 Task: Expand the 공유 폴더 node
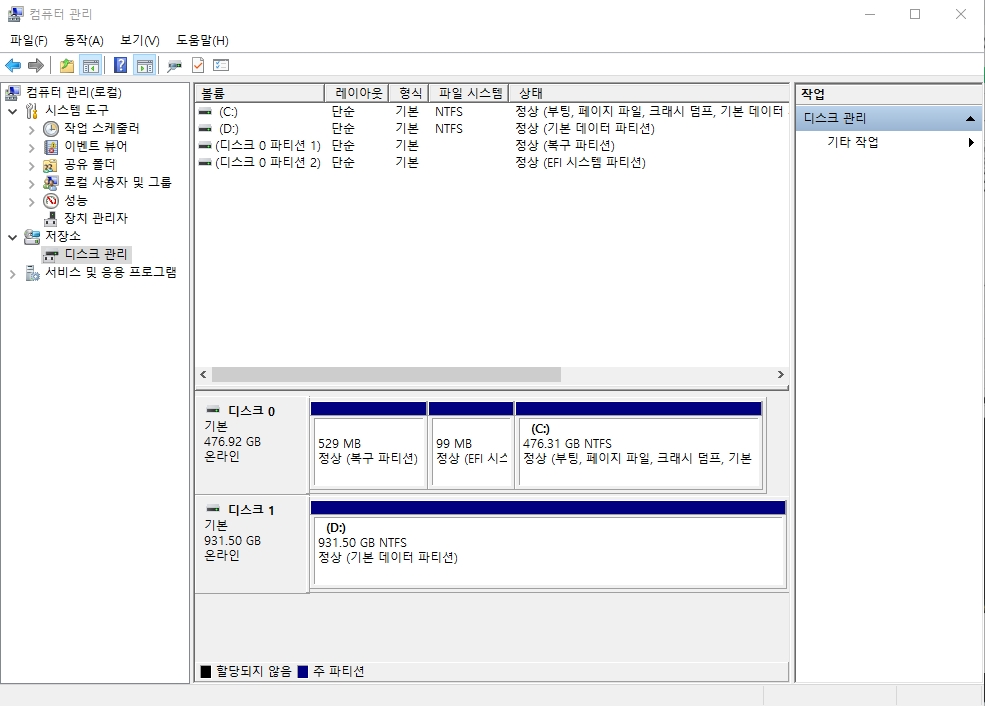pyautogui.click(x=31, y=166)
